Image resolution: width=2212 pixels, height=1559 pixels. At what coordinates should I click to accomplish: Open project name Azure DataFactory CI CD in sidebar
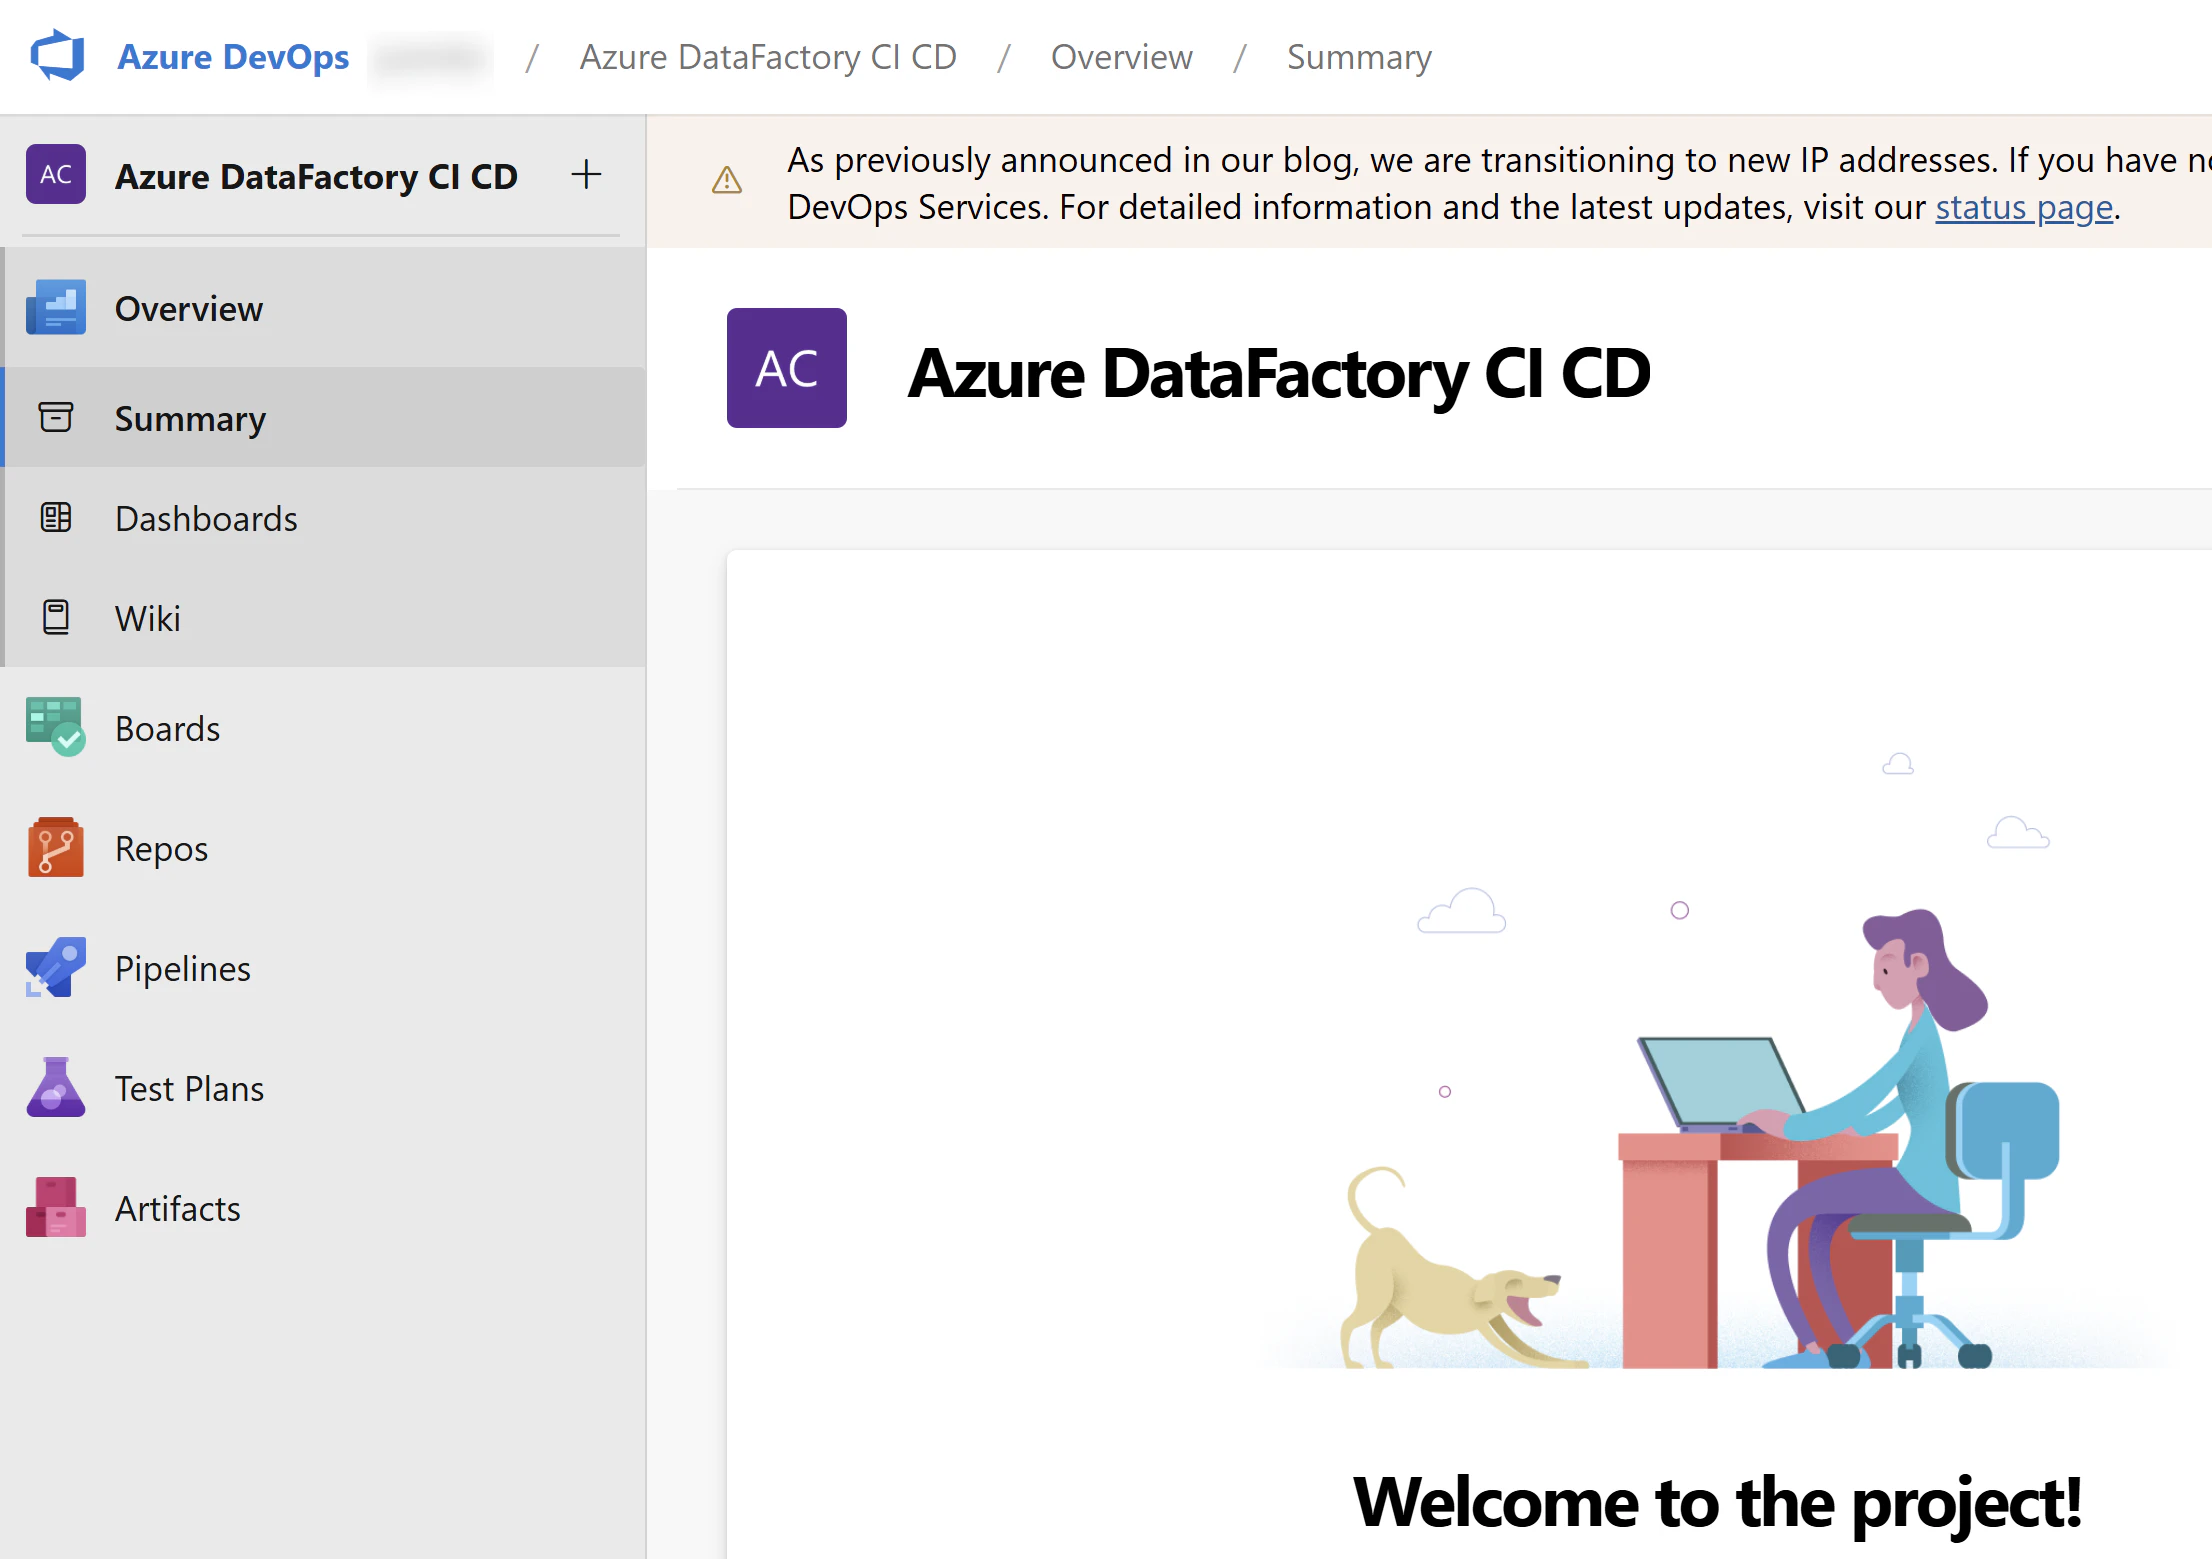pos(316,176)
